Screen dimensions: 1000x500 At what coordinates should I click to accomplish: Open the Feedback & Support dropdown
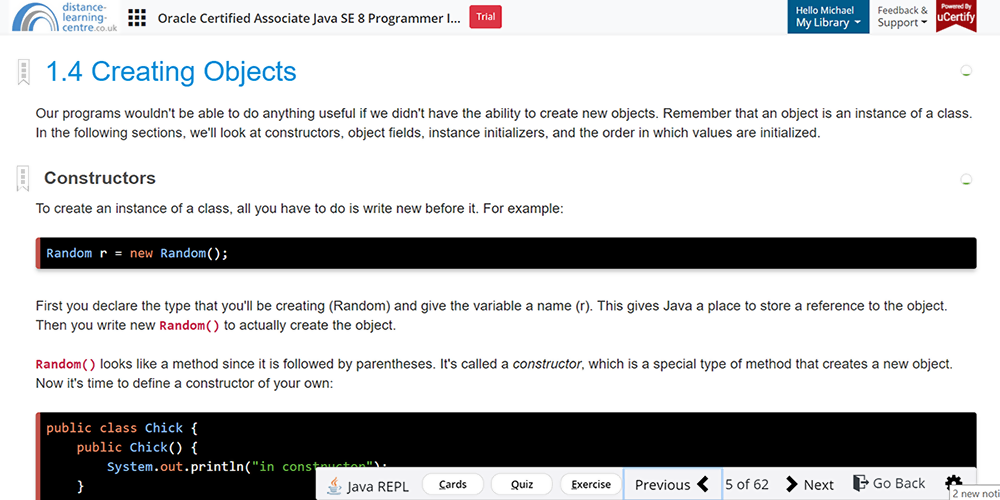pos(902,17)
